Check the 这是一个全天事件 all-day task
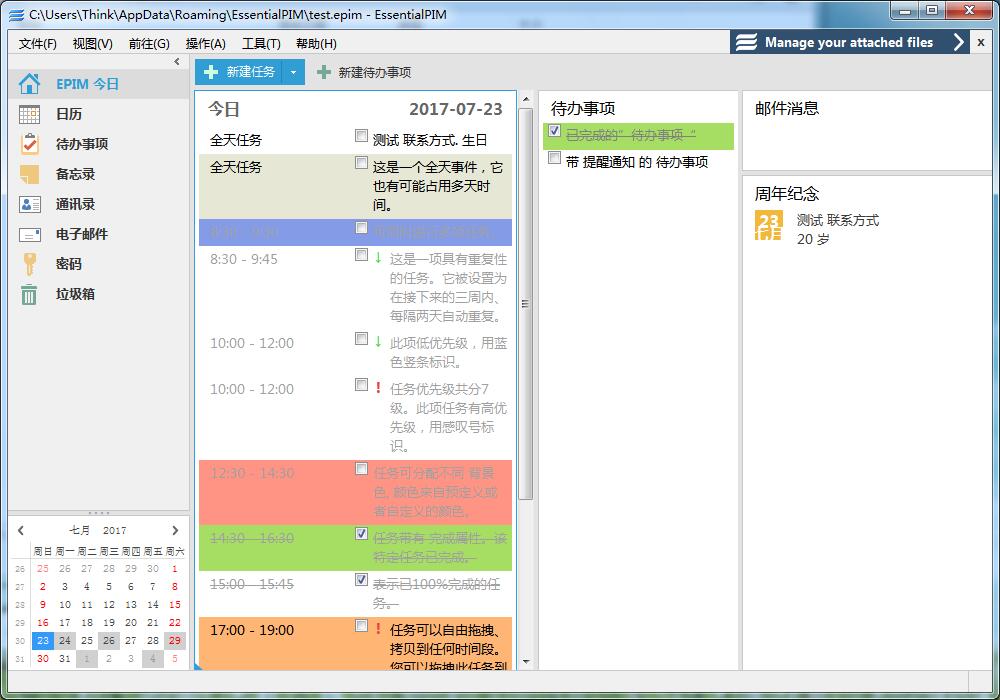The width and height of the screenshot is (1000, 700). [361, 163]
